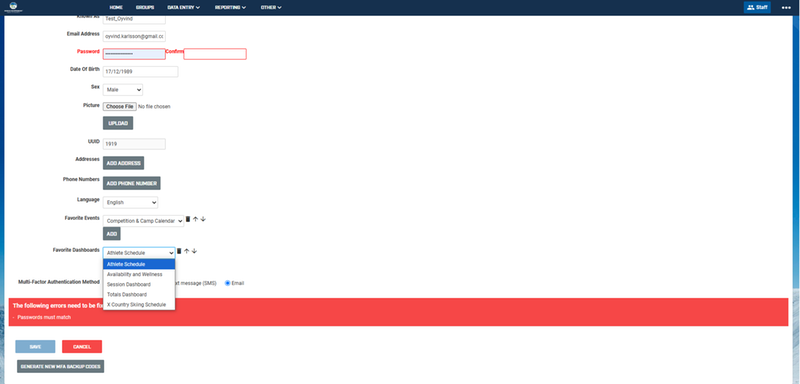The width and height of the screenshot is (800, 384).
Task: Expand the Reporting menu
Action: point(230,8)
